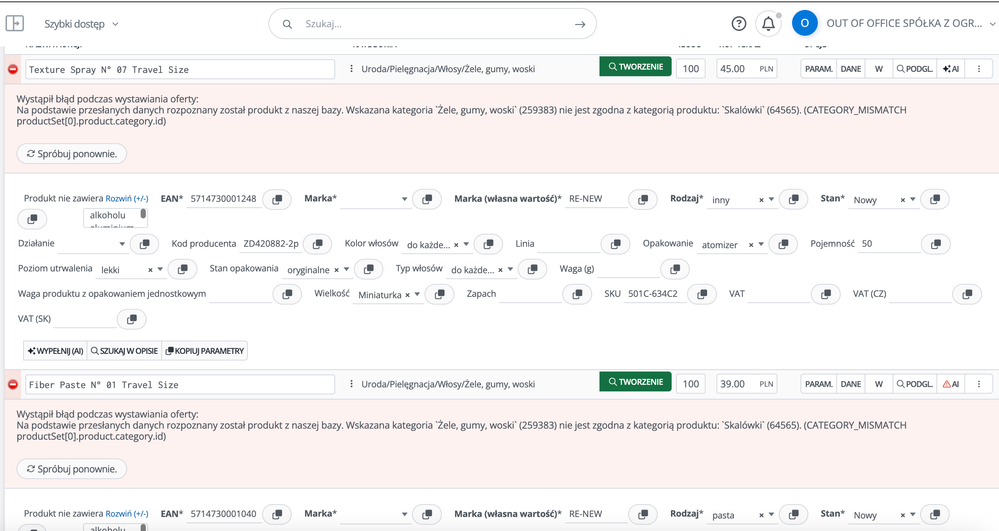
Task: Click the copy icon next to SKU 501C-634C2
Action: pyautogui.click(x=702, y=294)
